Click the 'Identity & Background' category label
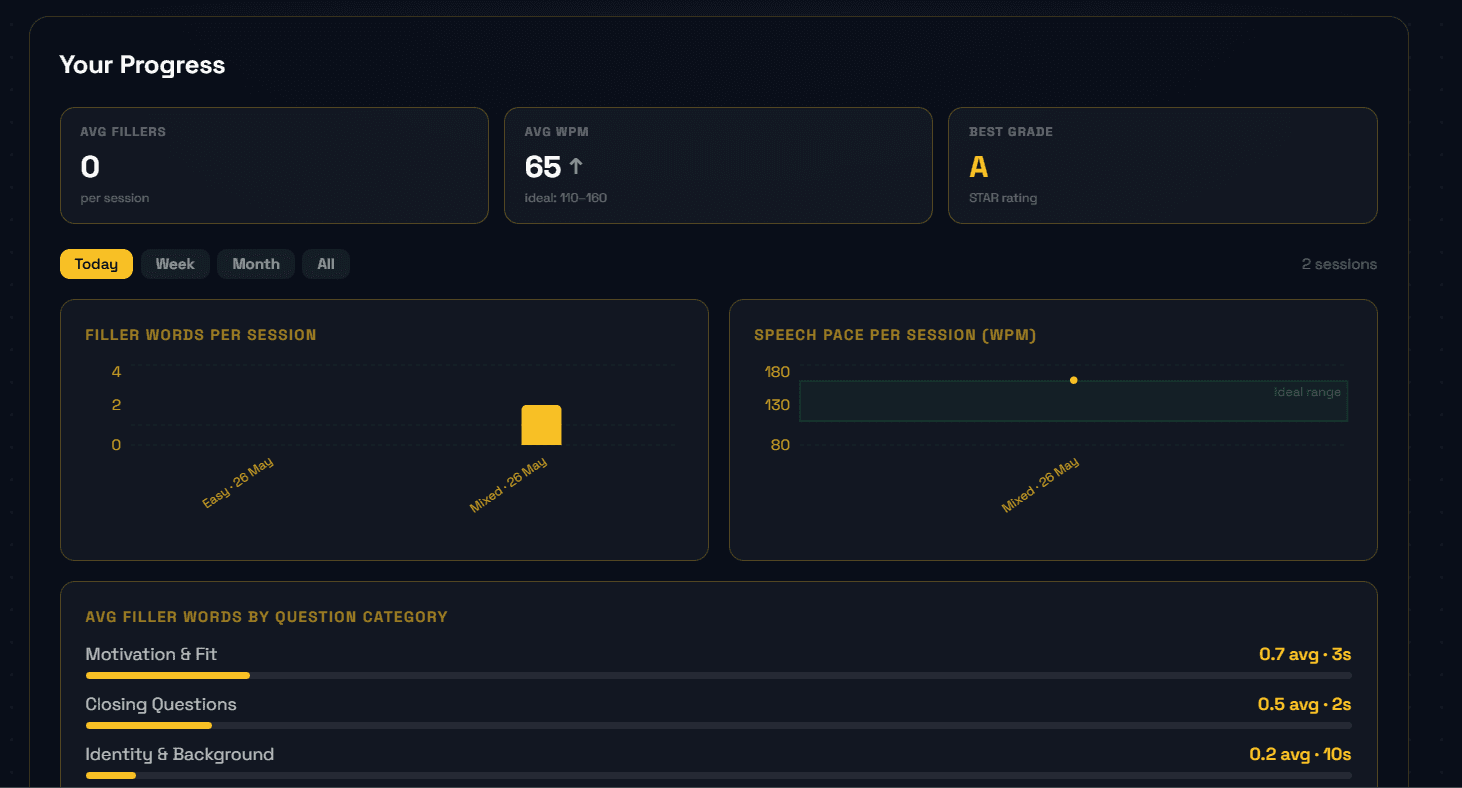Viewport: 1462px width, 788px height. [x=180, y=754]
